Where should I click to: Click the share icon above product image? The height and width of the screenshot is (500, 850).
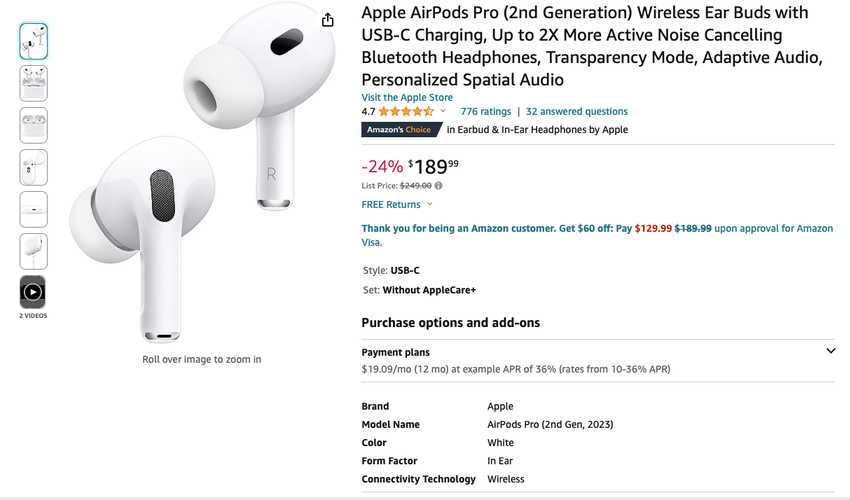pyautogui.click(x=328, y=20)
